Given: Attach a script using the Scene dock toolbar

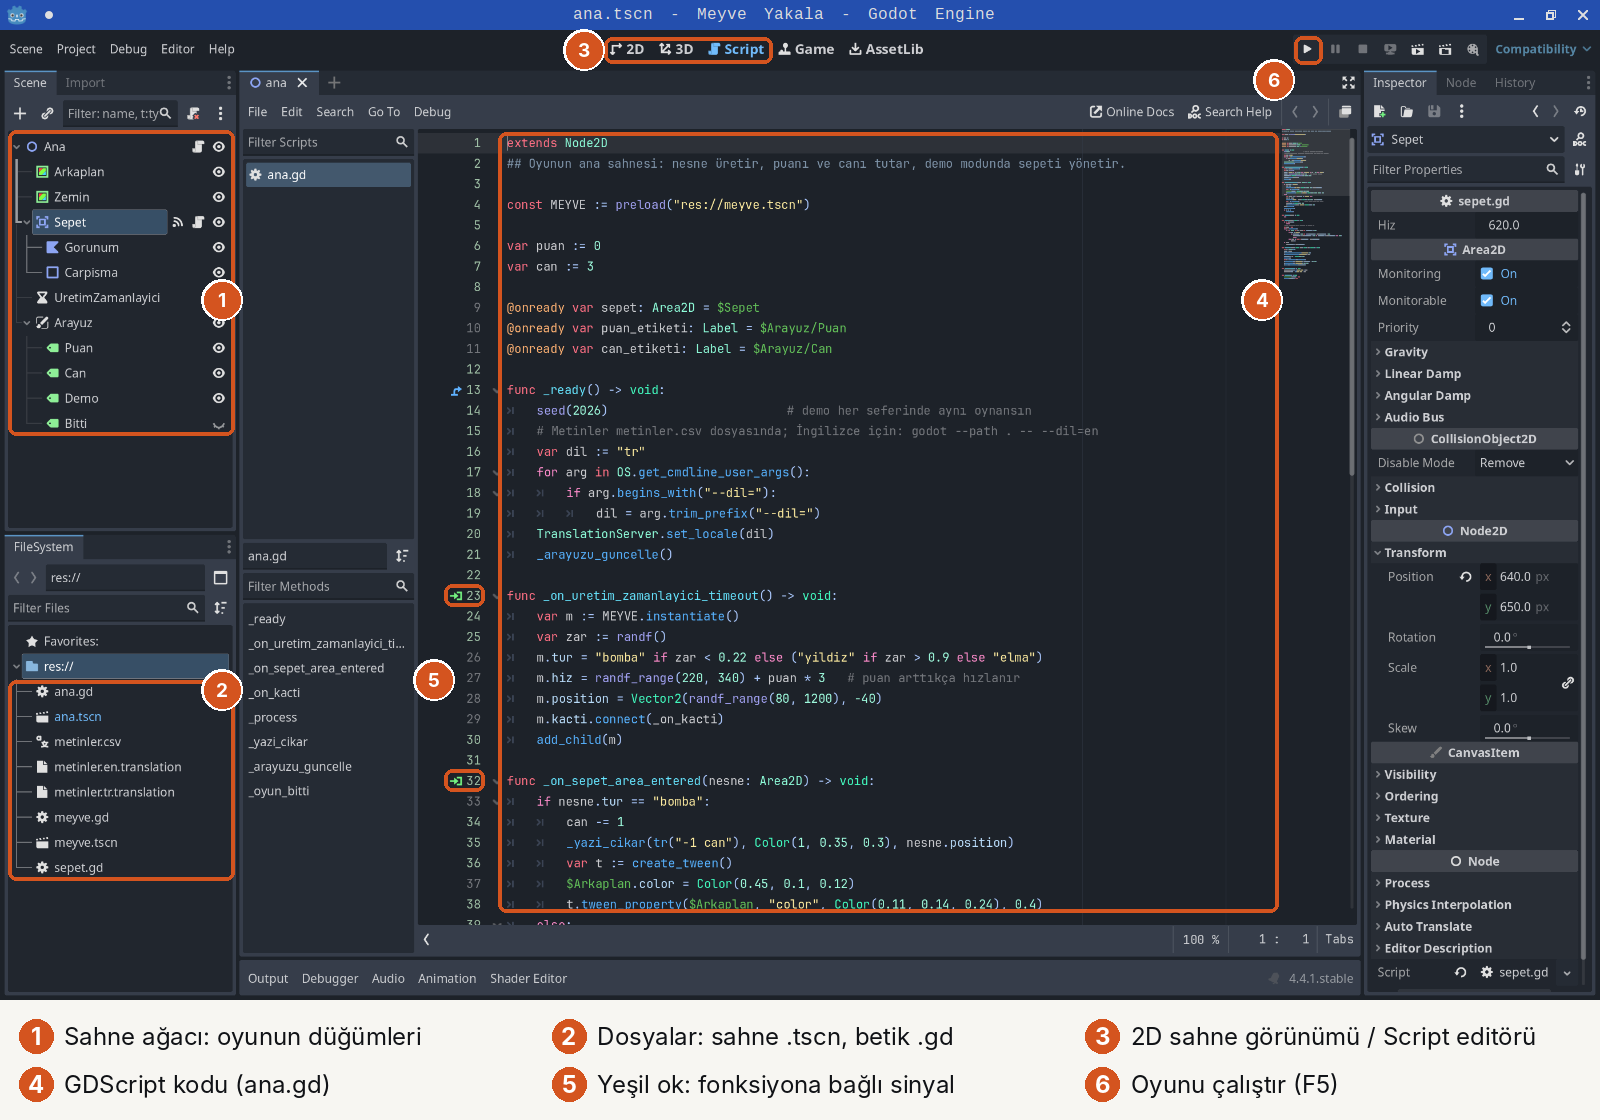Looking at the screenshot, I should [x=194, y=113].
